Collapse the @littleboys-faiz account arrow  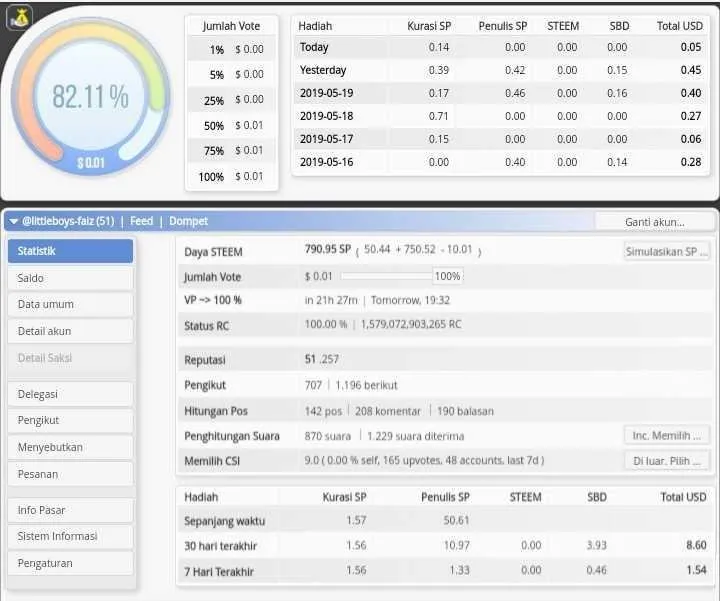(13, 222)
